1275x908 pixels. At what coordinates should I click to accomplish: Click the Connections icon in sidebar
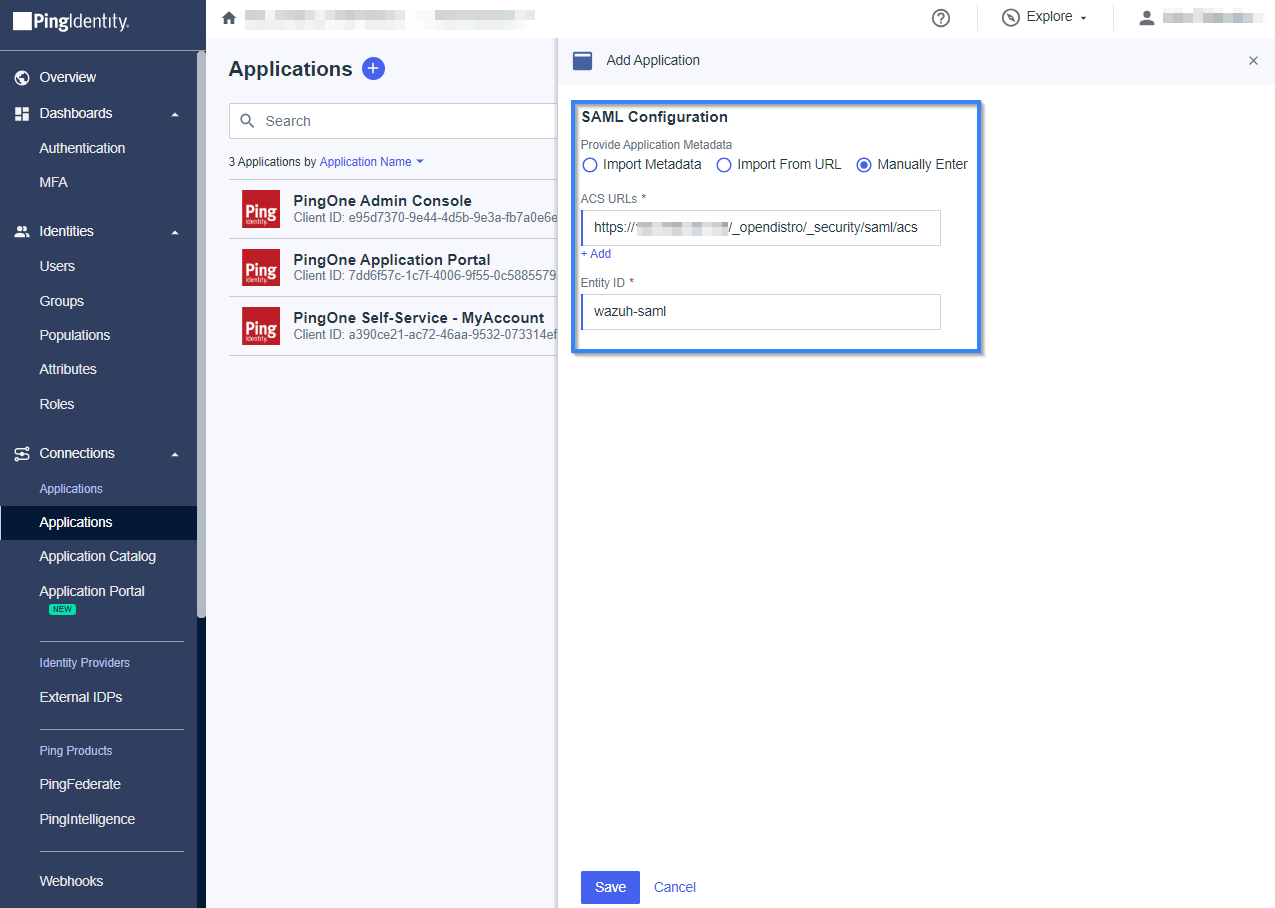21,453
